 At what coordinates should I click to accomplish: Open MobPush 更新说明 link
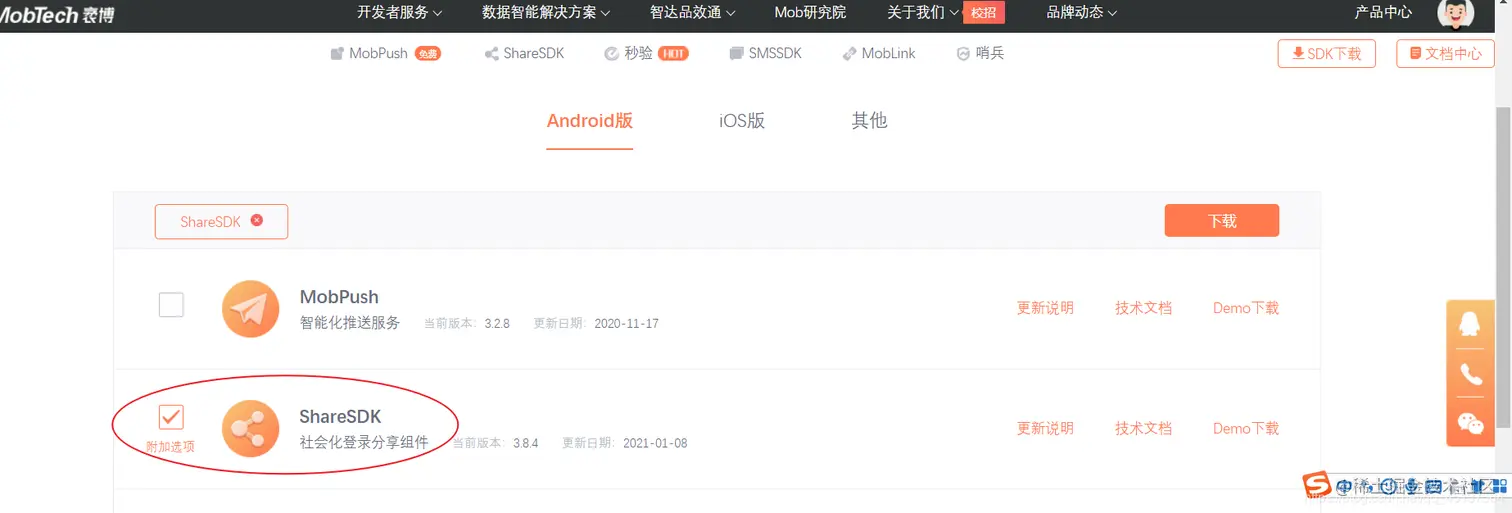[x=1045, y=308]
